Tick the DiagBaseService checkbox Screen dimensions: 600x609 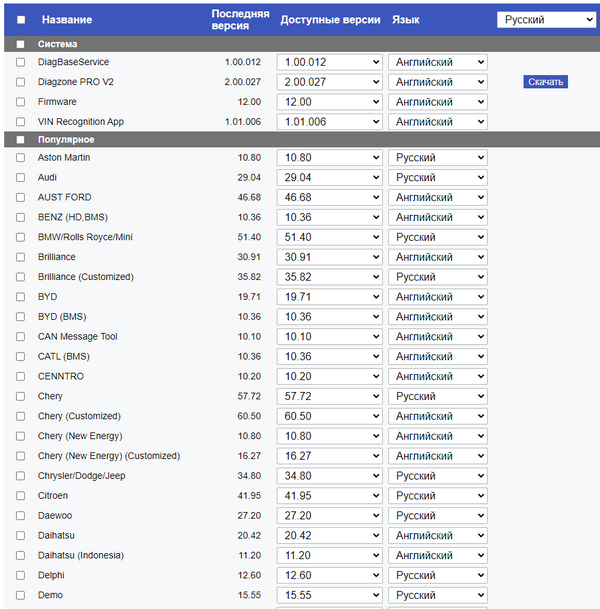[x=20, y=62]
